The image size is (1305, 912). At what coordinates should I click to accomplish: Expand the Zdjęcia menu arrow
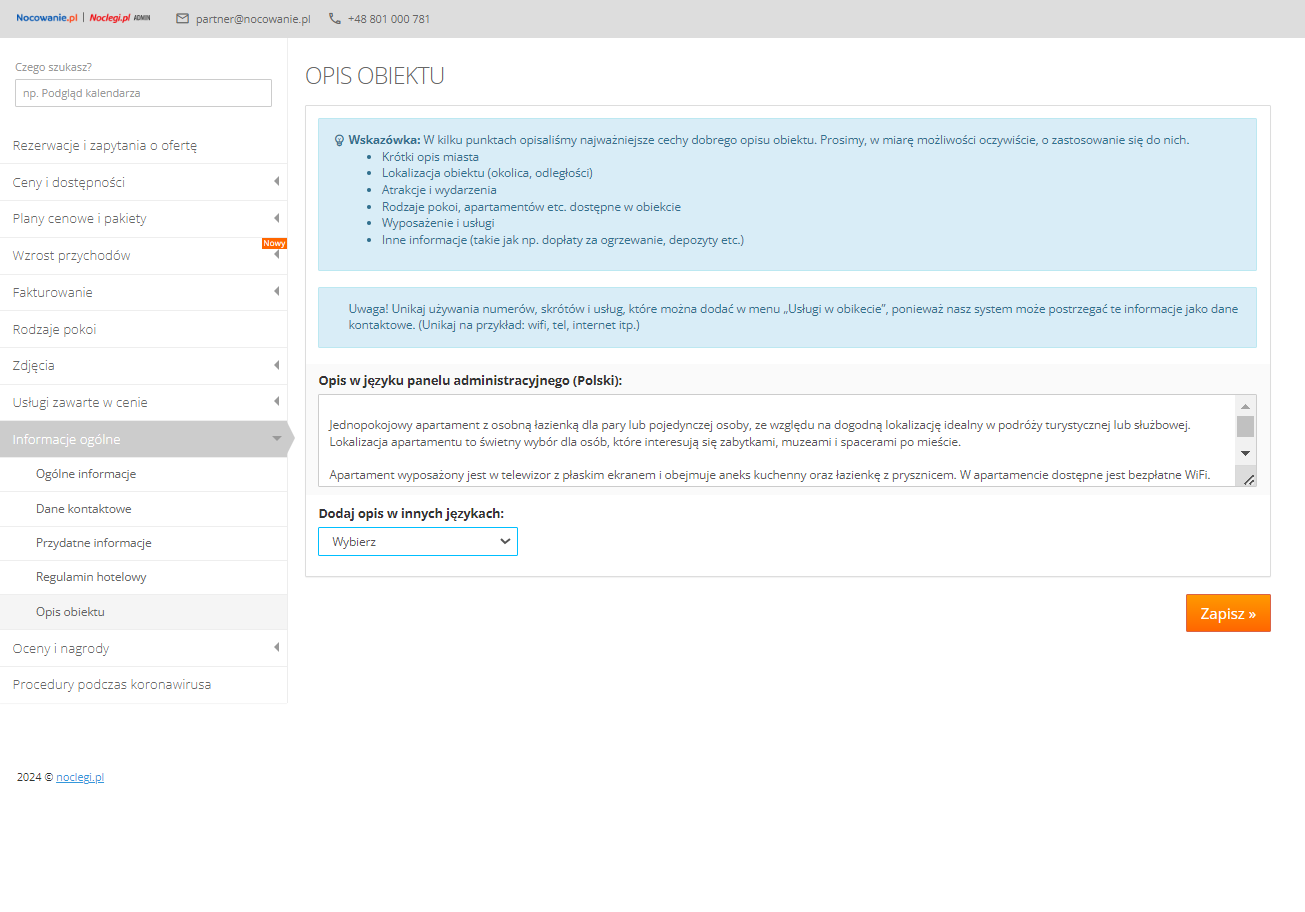(275, 365)
